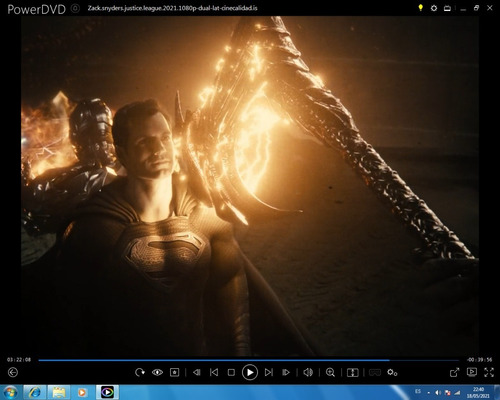Toggle remaining time display -00:39:56
Viewport: 500px width, 400px height.
coord(479,360)
